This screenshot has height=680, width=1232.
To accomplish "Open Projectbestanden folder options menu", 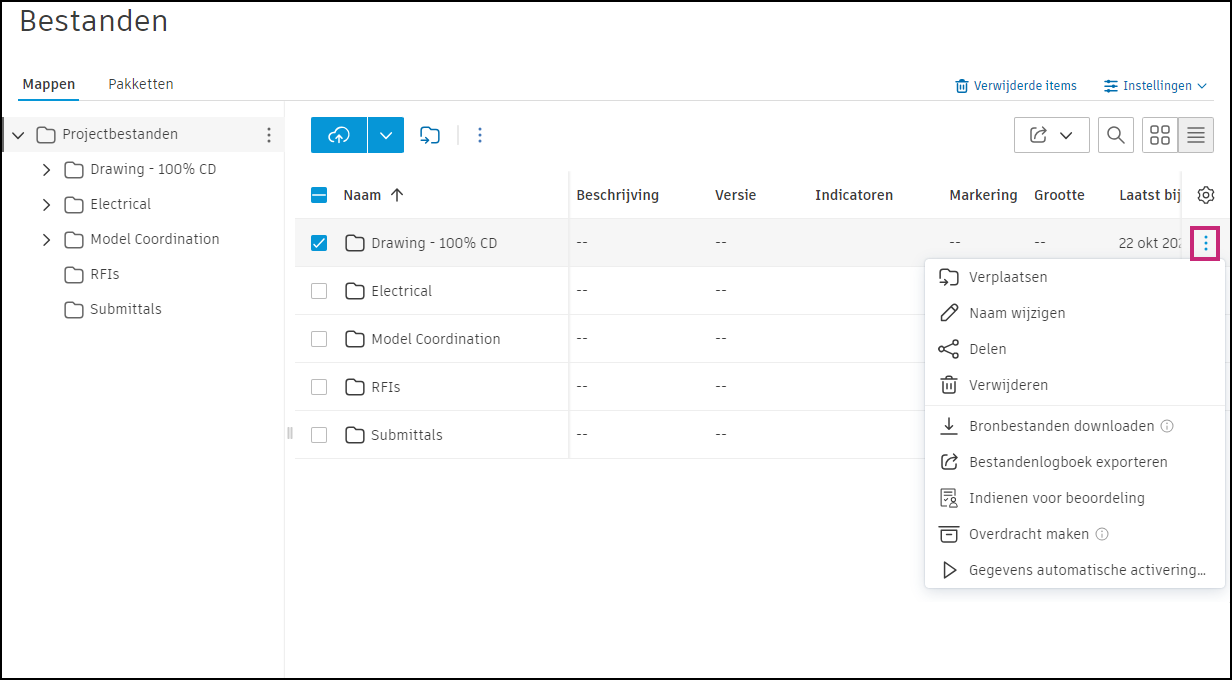I will (x=268, y=135).
